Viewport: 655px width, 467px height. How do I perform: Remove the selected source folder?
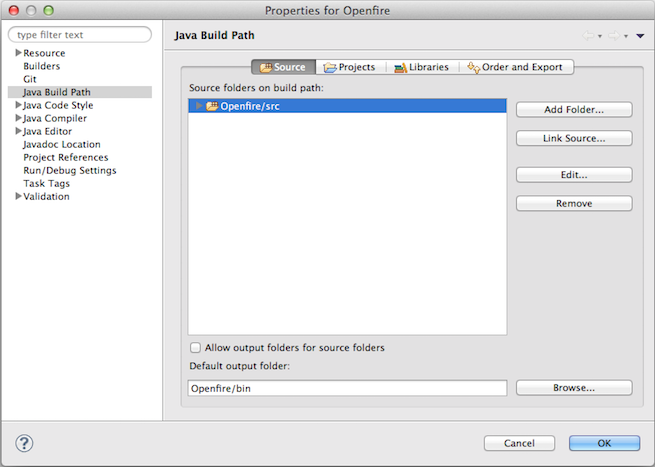pyautogui.click(x=574, y=203)
